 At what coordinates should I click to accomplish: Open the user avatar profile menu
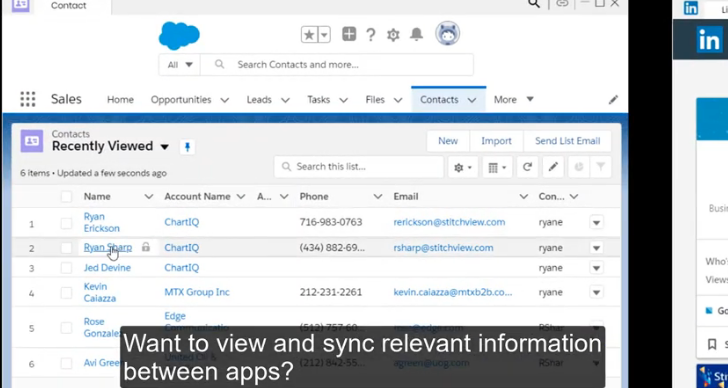click(x=448, y=34)
